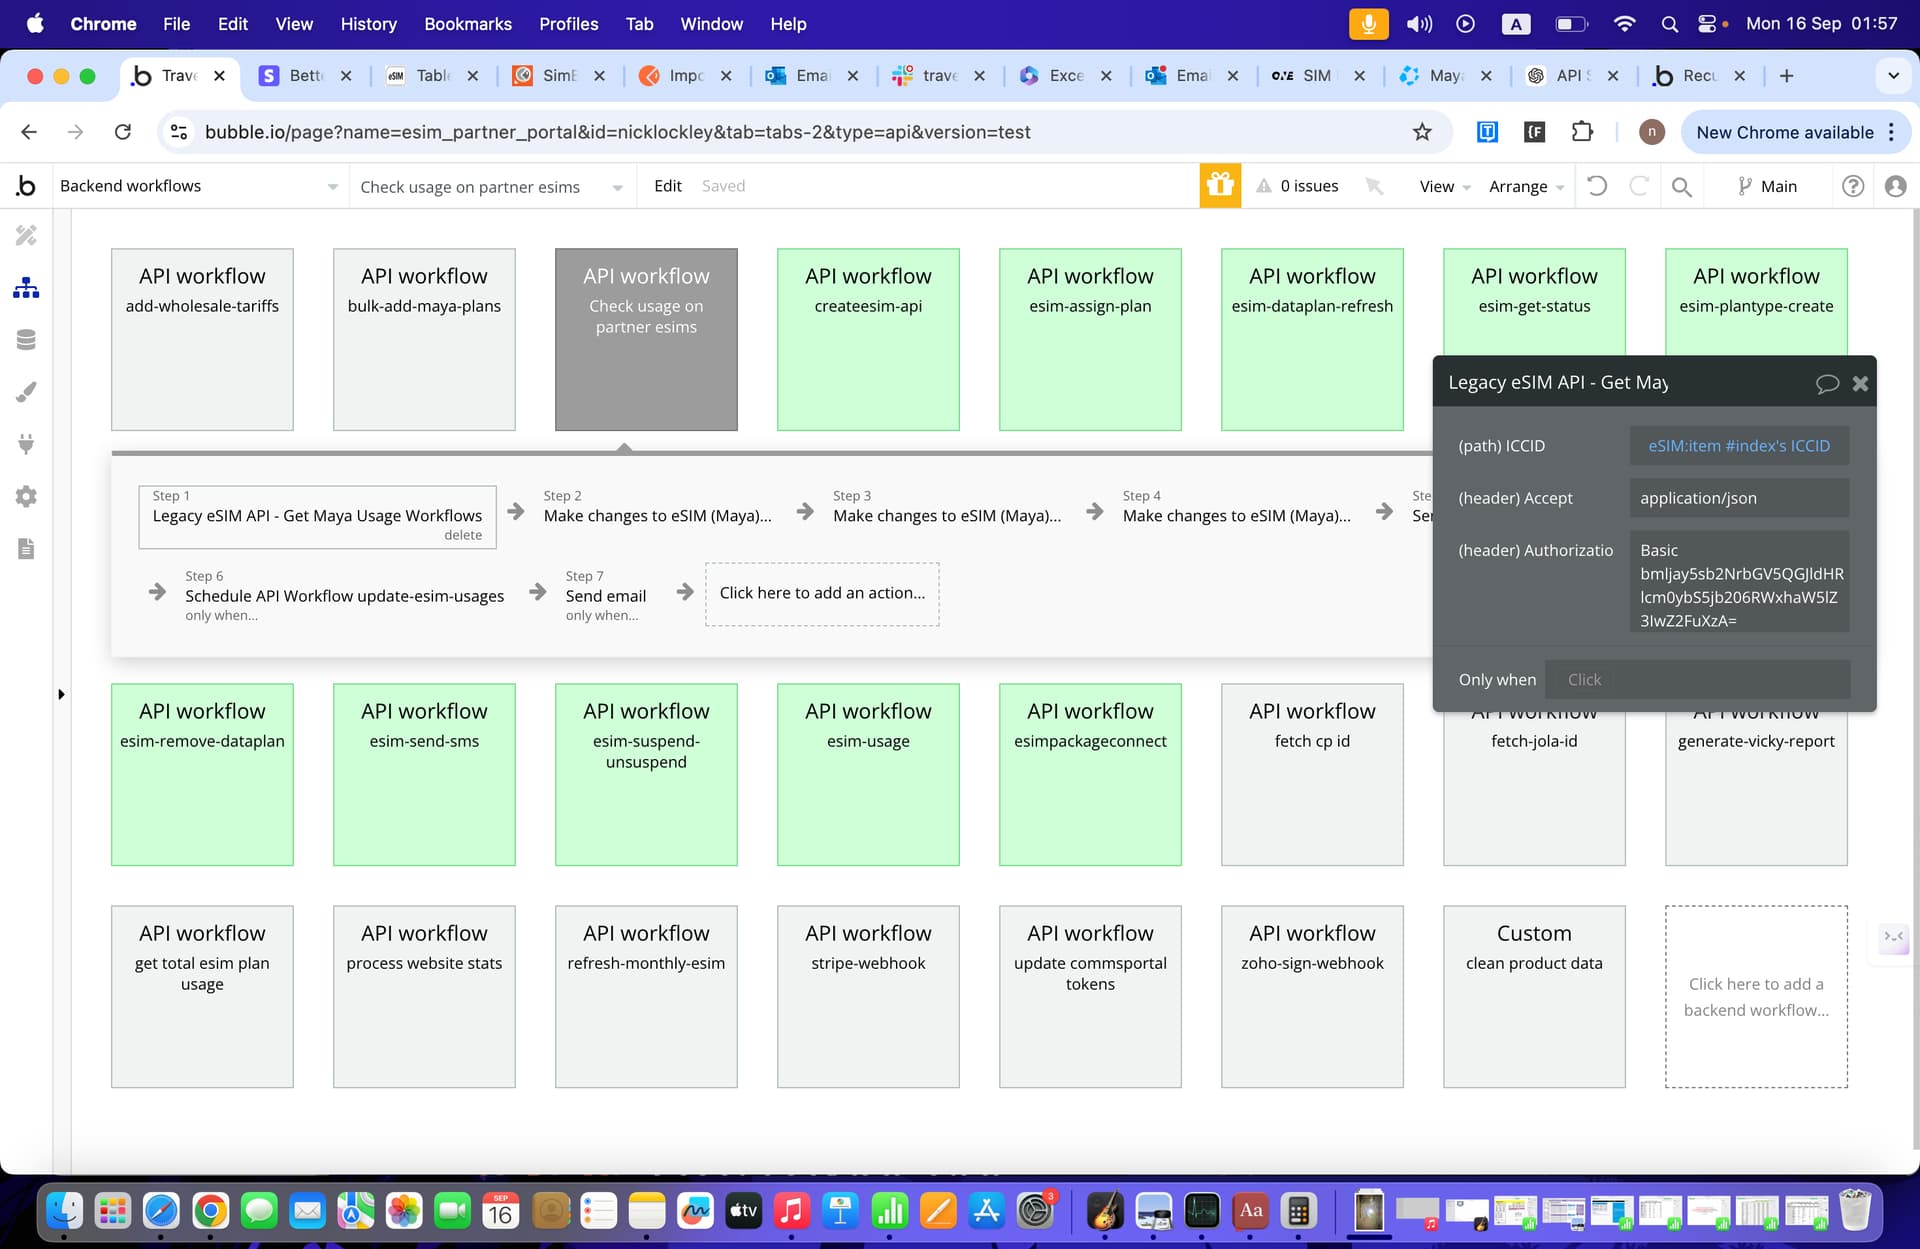Image resolution: width=1920 pixels, height=1249 pixels.
Task: Click the gift box icon in toolbar
Action: 1220,186
